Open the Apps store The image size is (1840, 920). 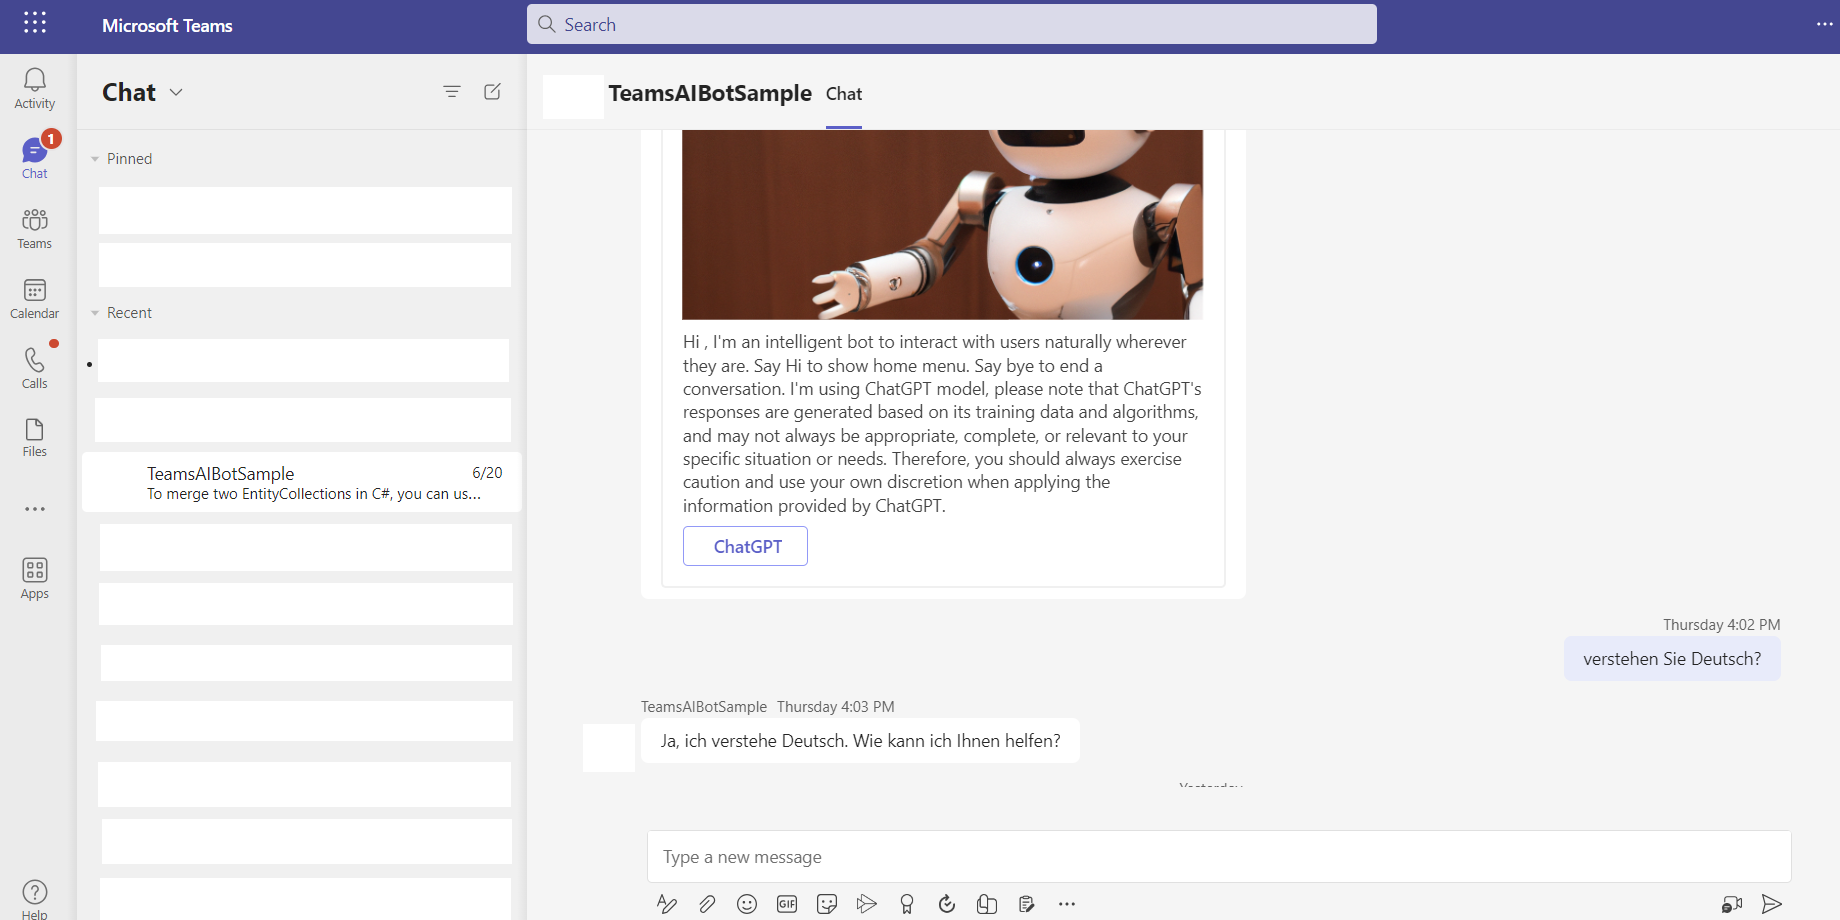[x=35, y=579]
